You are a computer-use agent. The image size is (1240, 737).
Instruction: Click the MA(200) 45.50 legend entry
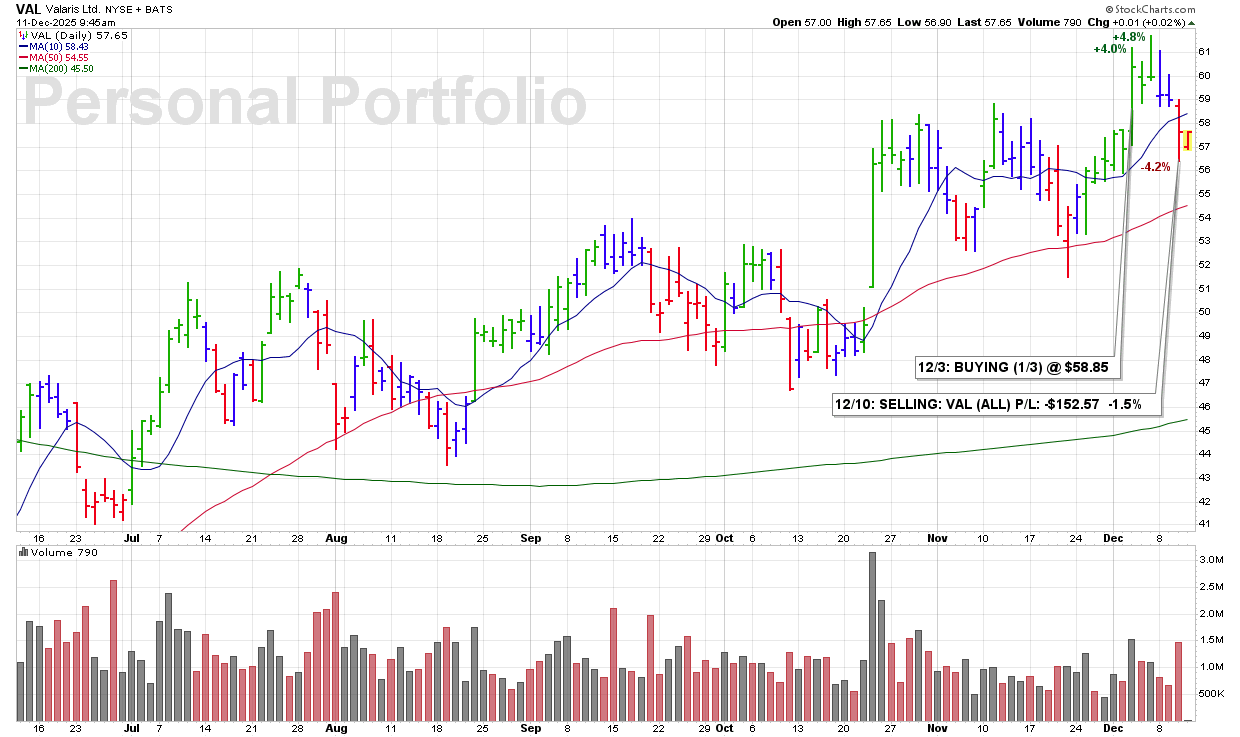58,68
